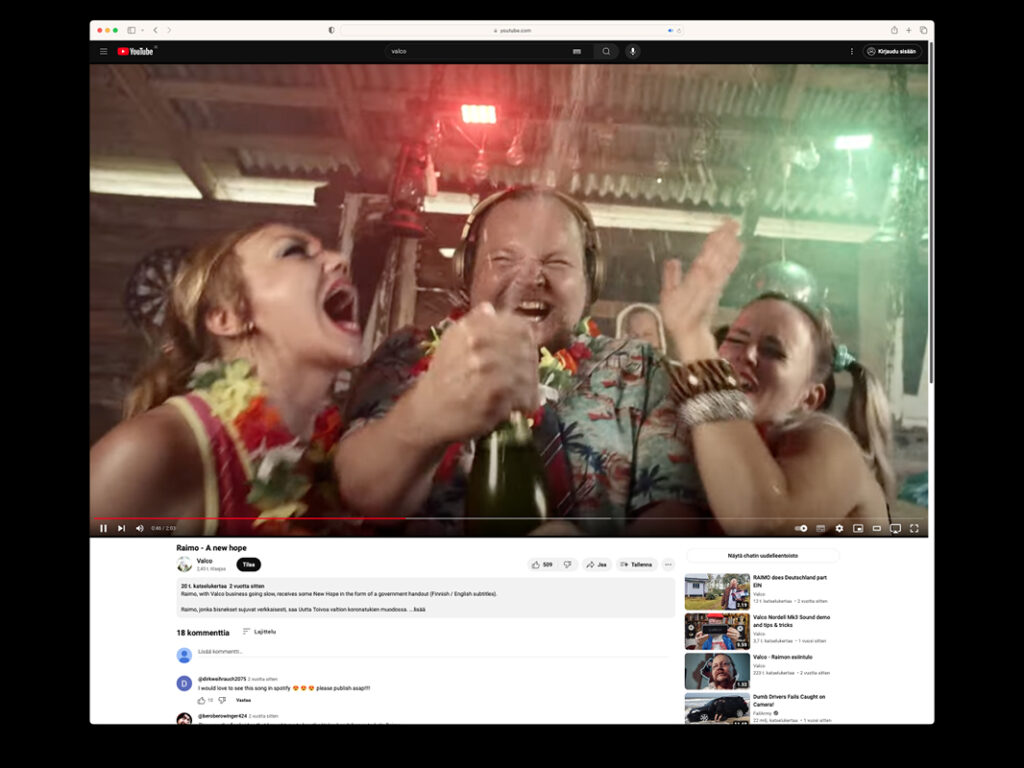The image size is (1024, 768).
Task: Dislike the comment about Spotify
Action: click(222, 700)
